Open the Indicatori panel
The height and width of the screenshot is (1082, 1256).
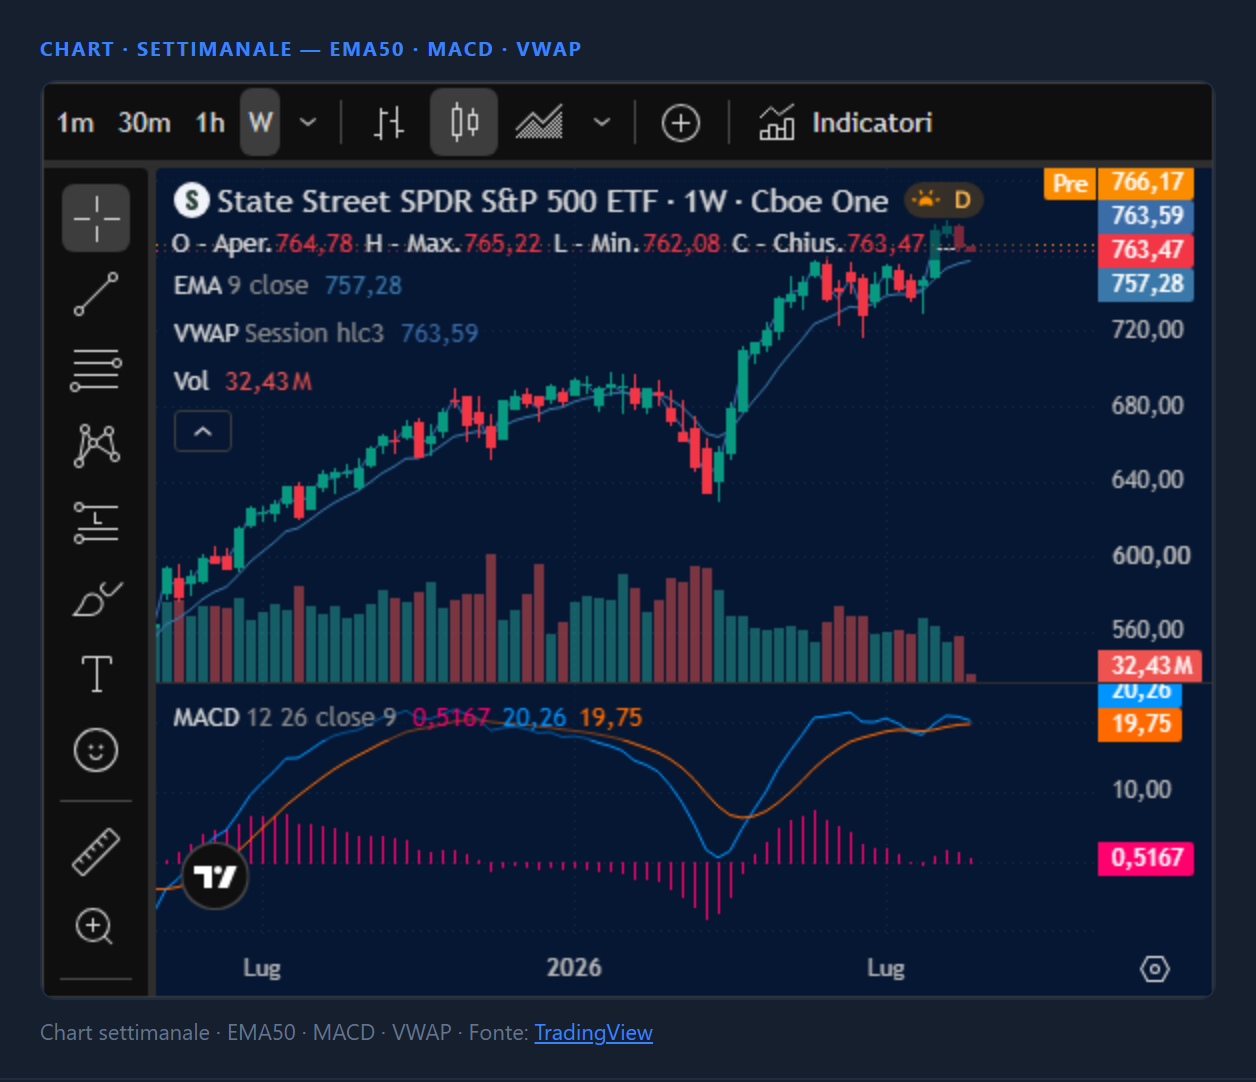pos(846,123)
